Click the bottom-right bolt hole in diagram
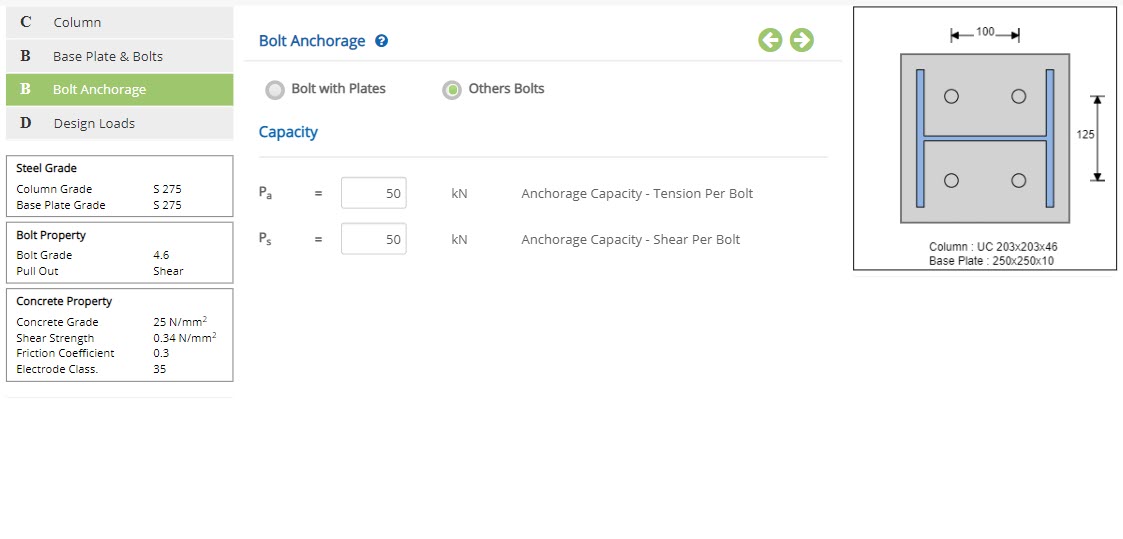The width and height of the screenshot is (1123, 539). click(1018, 181)
